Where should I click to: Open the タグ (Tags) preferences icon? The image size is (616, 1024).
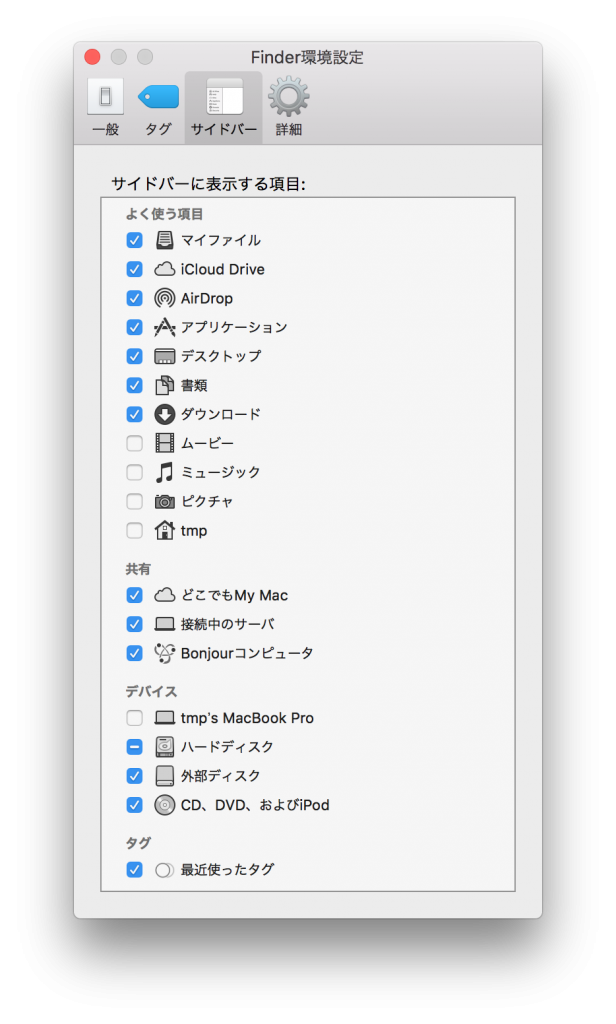point(158,97)
